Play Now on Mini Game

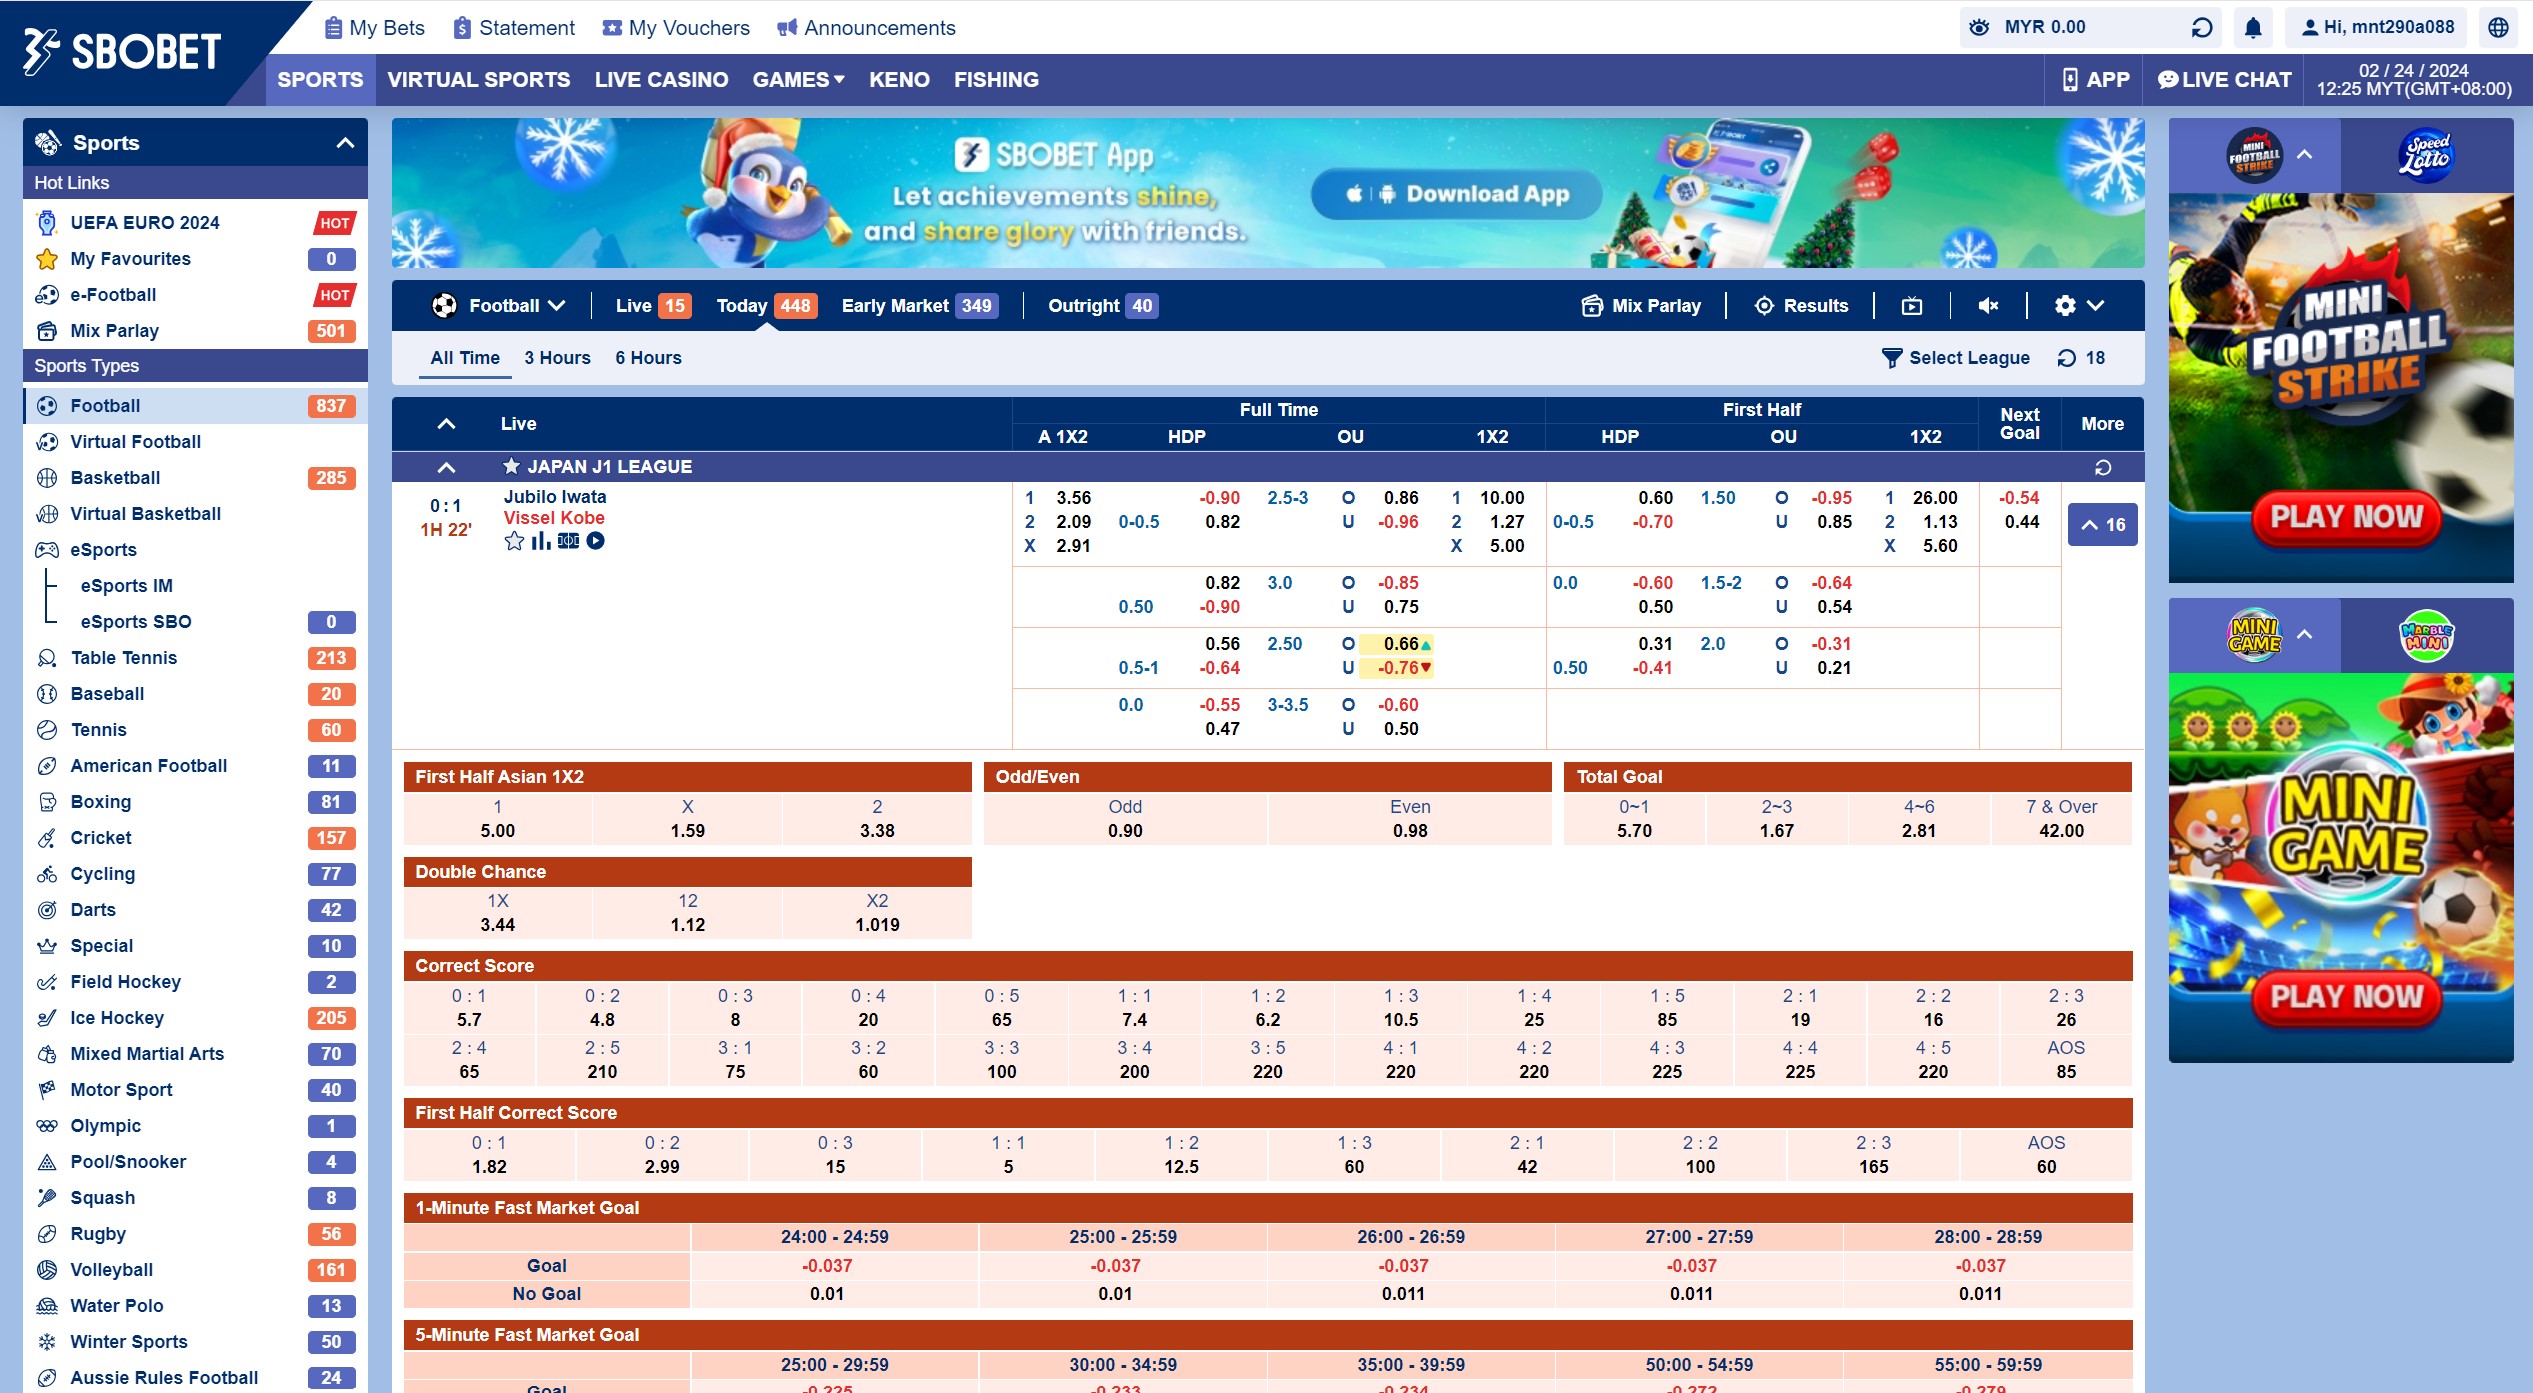[x=2346, y=997]
